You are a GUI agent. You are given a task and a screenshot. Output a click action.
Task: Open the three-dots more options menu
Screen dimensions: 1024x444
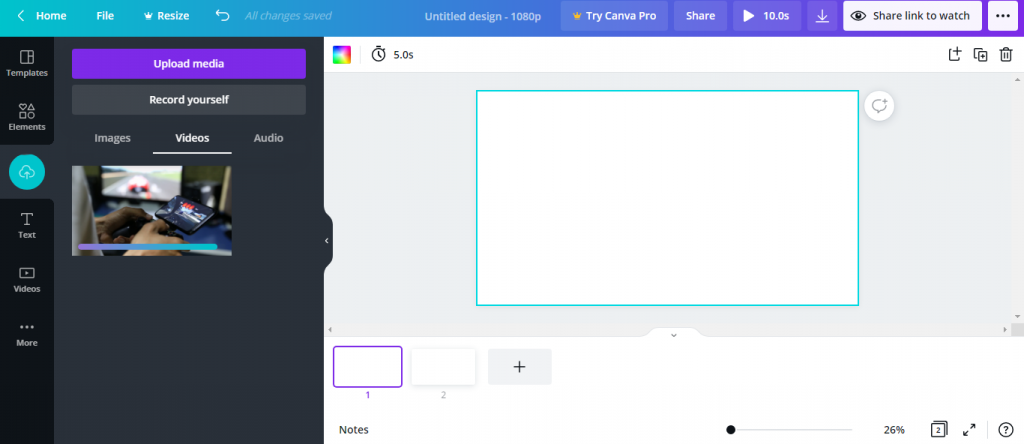(x=1003, y=16)
